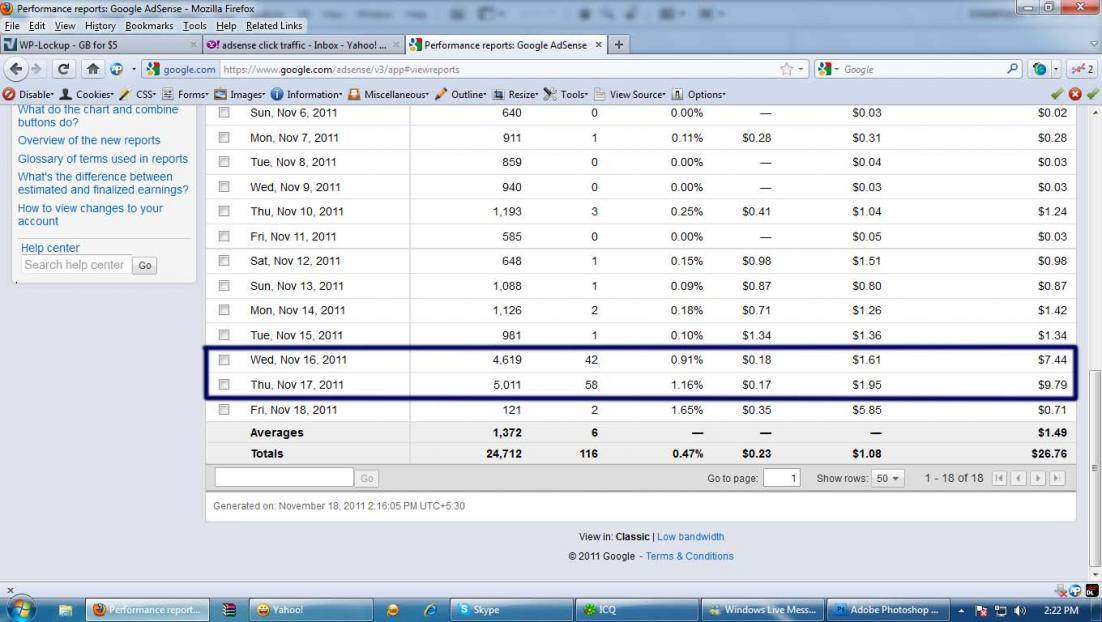Reload the page with the refresh icon

63,69
